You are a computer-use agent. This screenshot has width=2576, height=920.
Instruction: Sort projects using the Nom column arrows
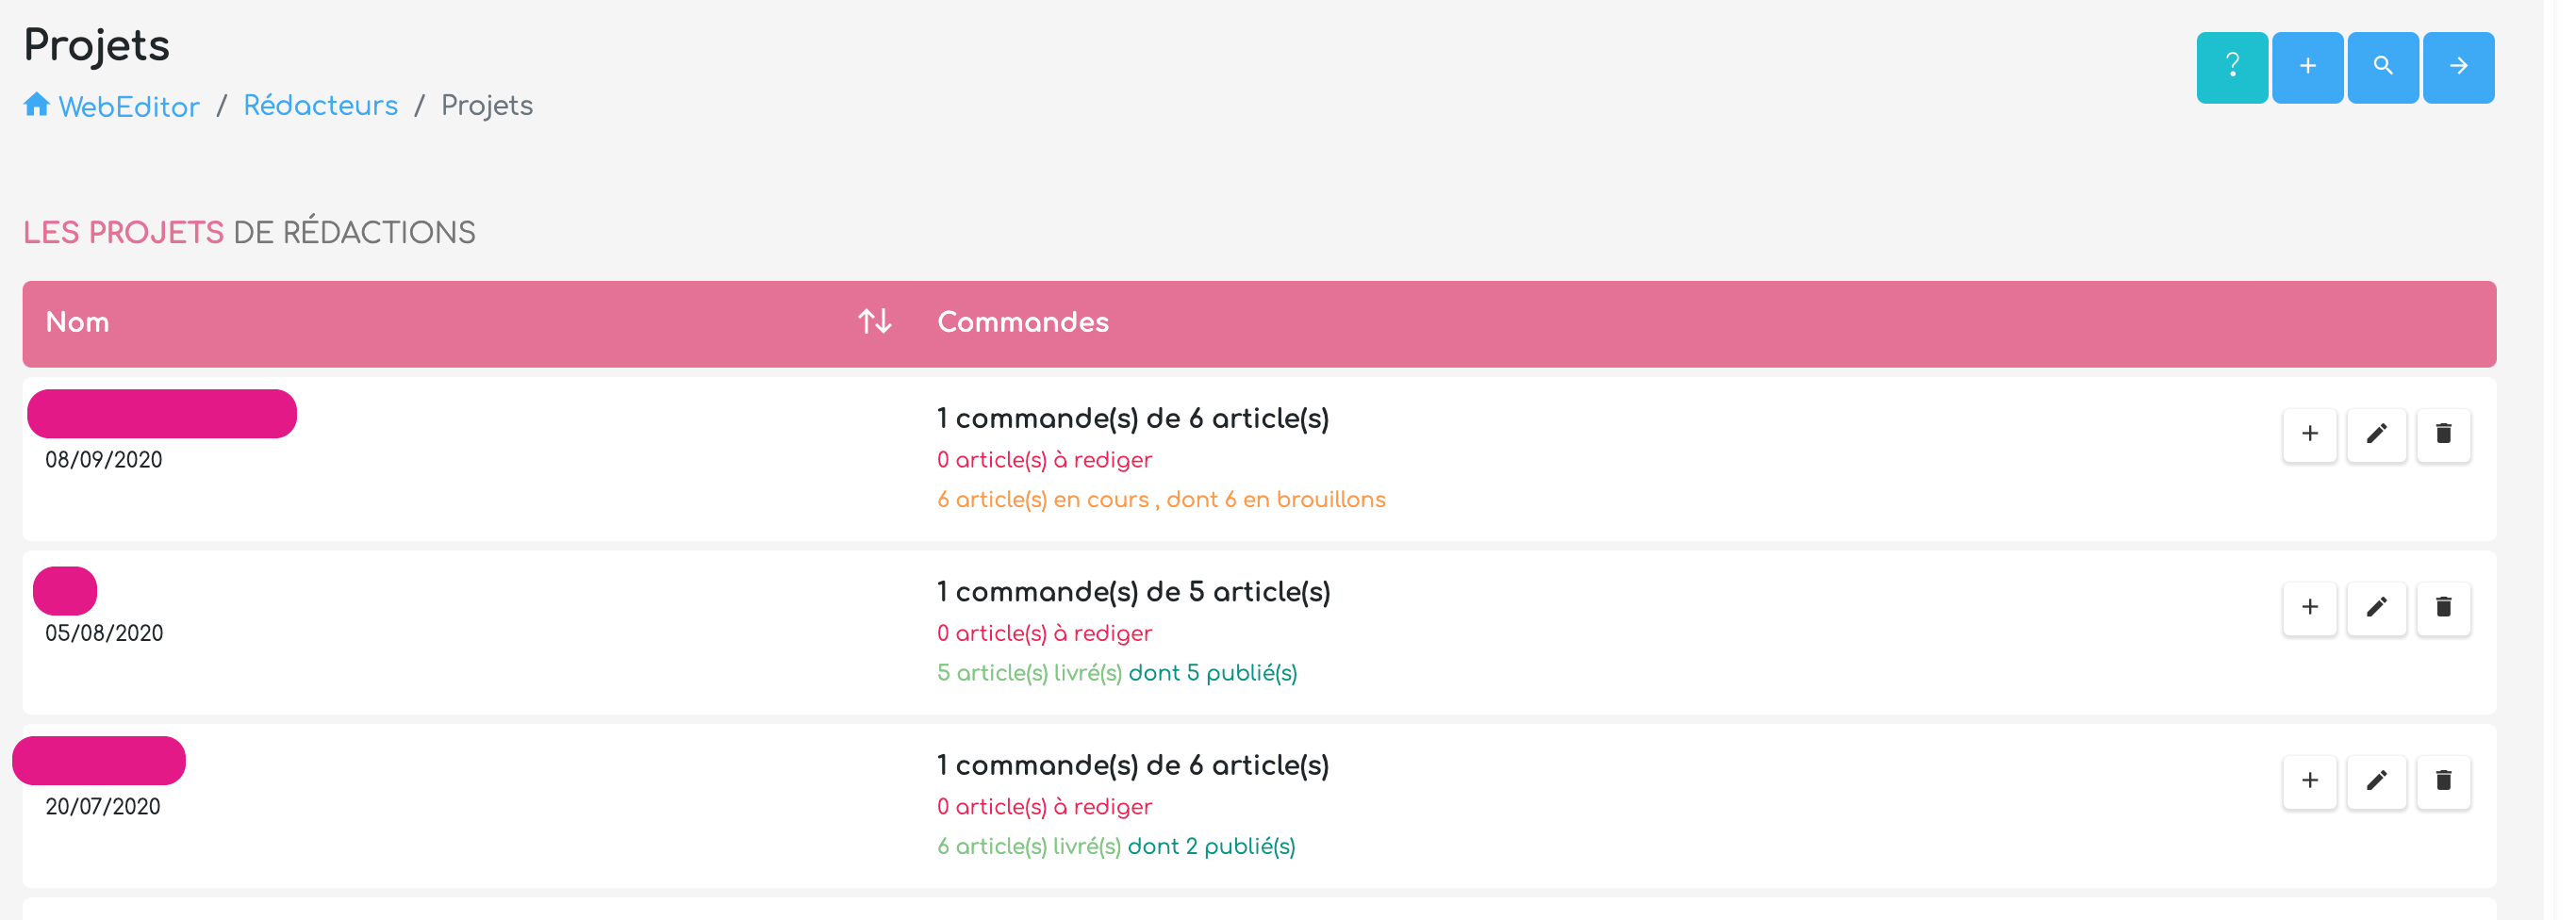[874, 322]
